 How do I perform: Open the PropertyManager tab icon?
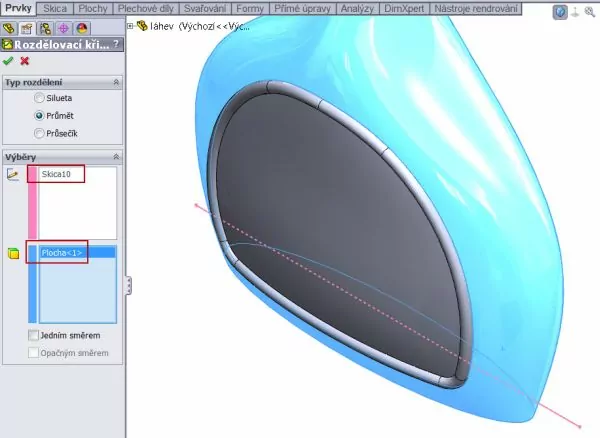click(x=27, y=28)
